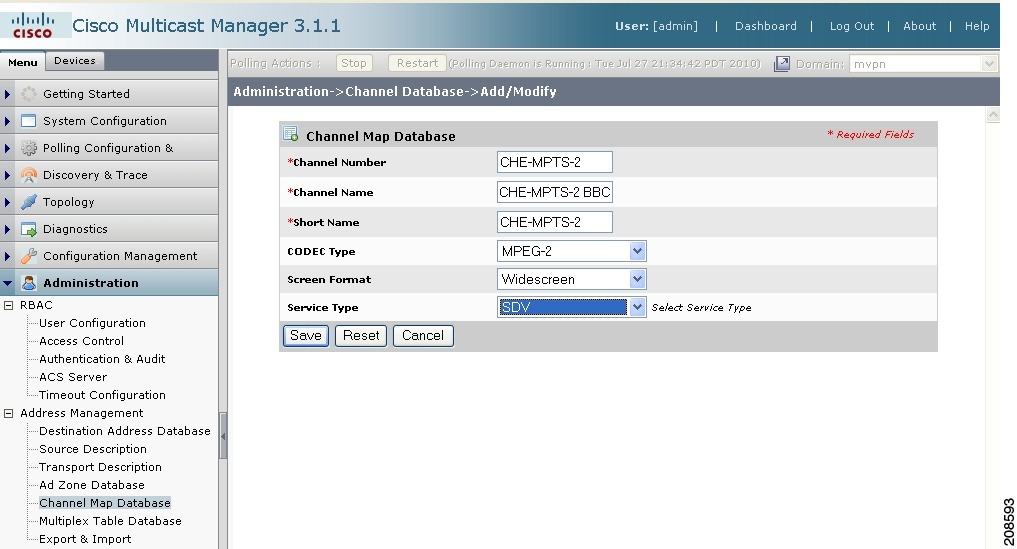
Task: Click the pop-out icon beside Domain
Action: [782, 64]
